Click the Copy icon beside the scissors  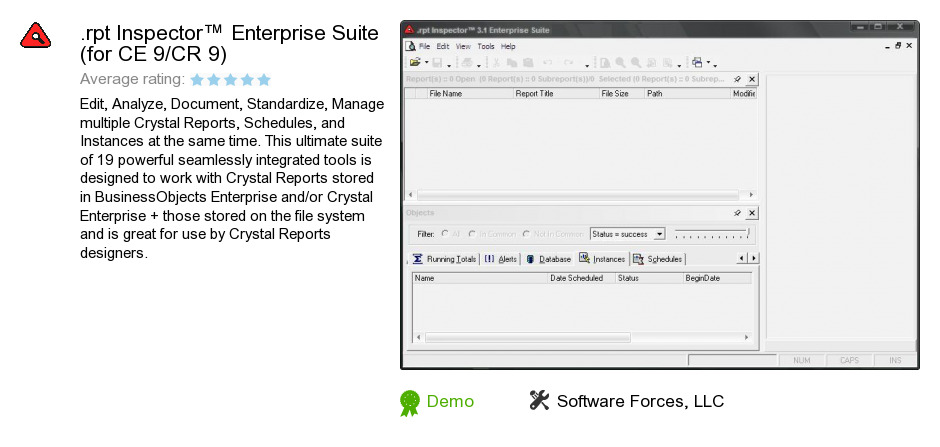point(511,62)
